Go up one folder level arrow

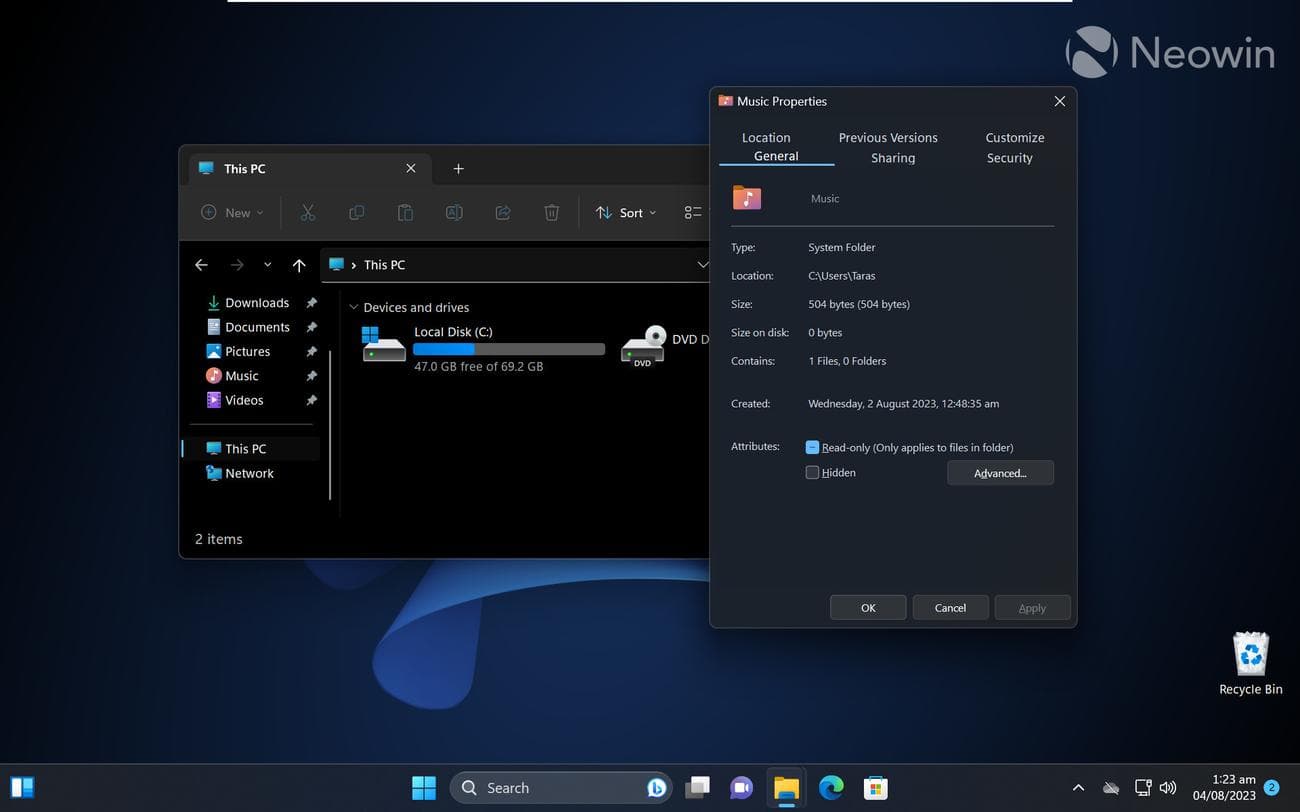coord(299,265)
